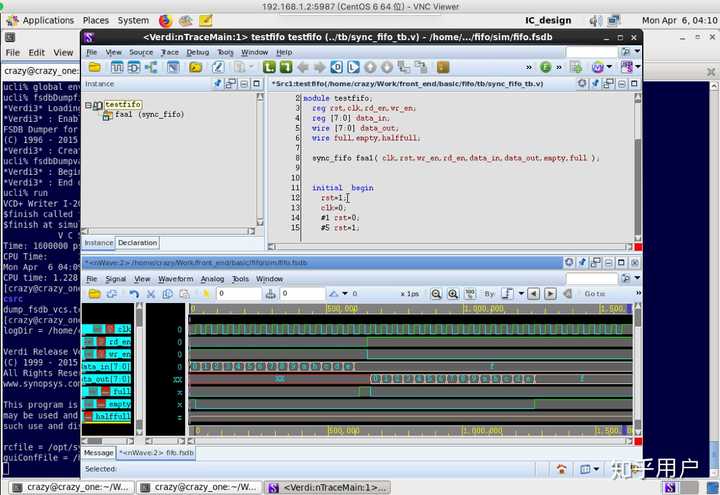The image size is (720, 495).
Task: Switch to the Declaration tab
Action: (137, 242)
